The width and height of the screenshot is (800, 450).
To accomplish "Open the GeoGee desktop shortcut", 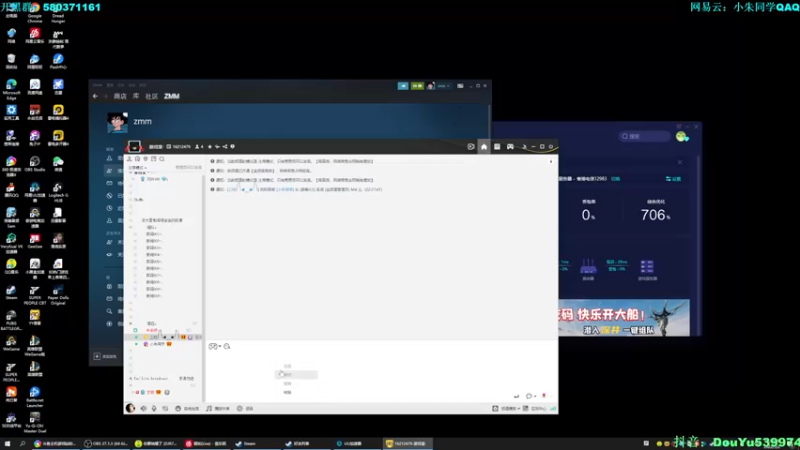I will tap(35, 241).
